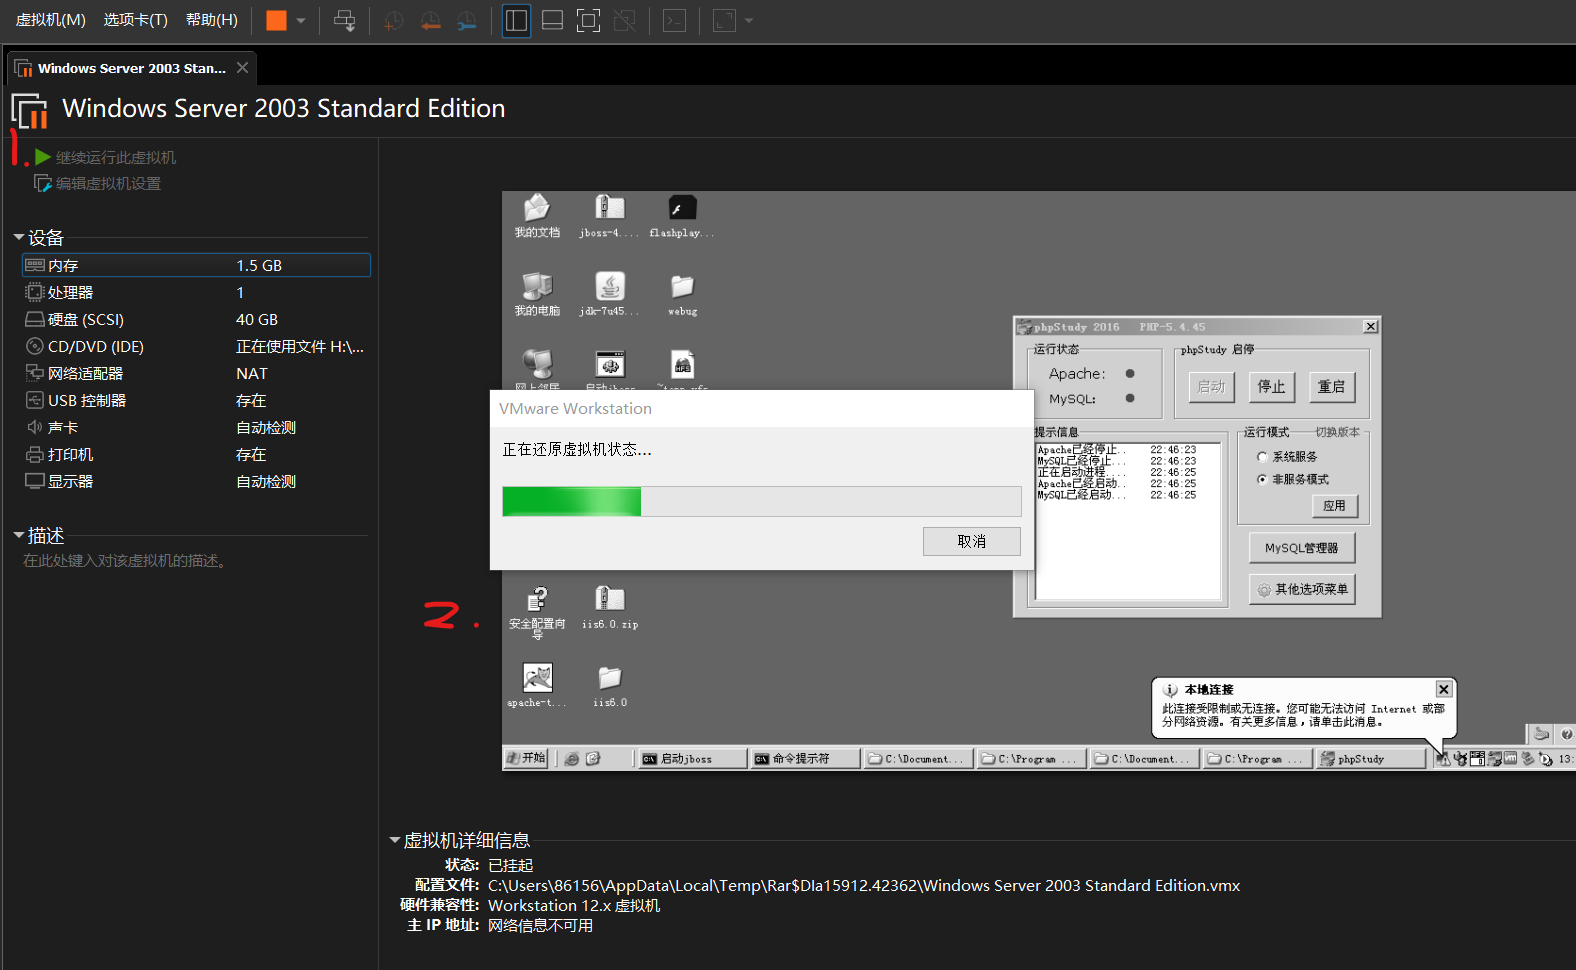Click the 重启 button in phpStudy
Screen dimensions: 1576x970
point(1331,387)
